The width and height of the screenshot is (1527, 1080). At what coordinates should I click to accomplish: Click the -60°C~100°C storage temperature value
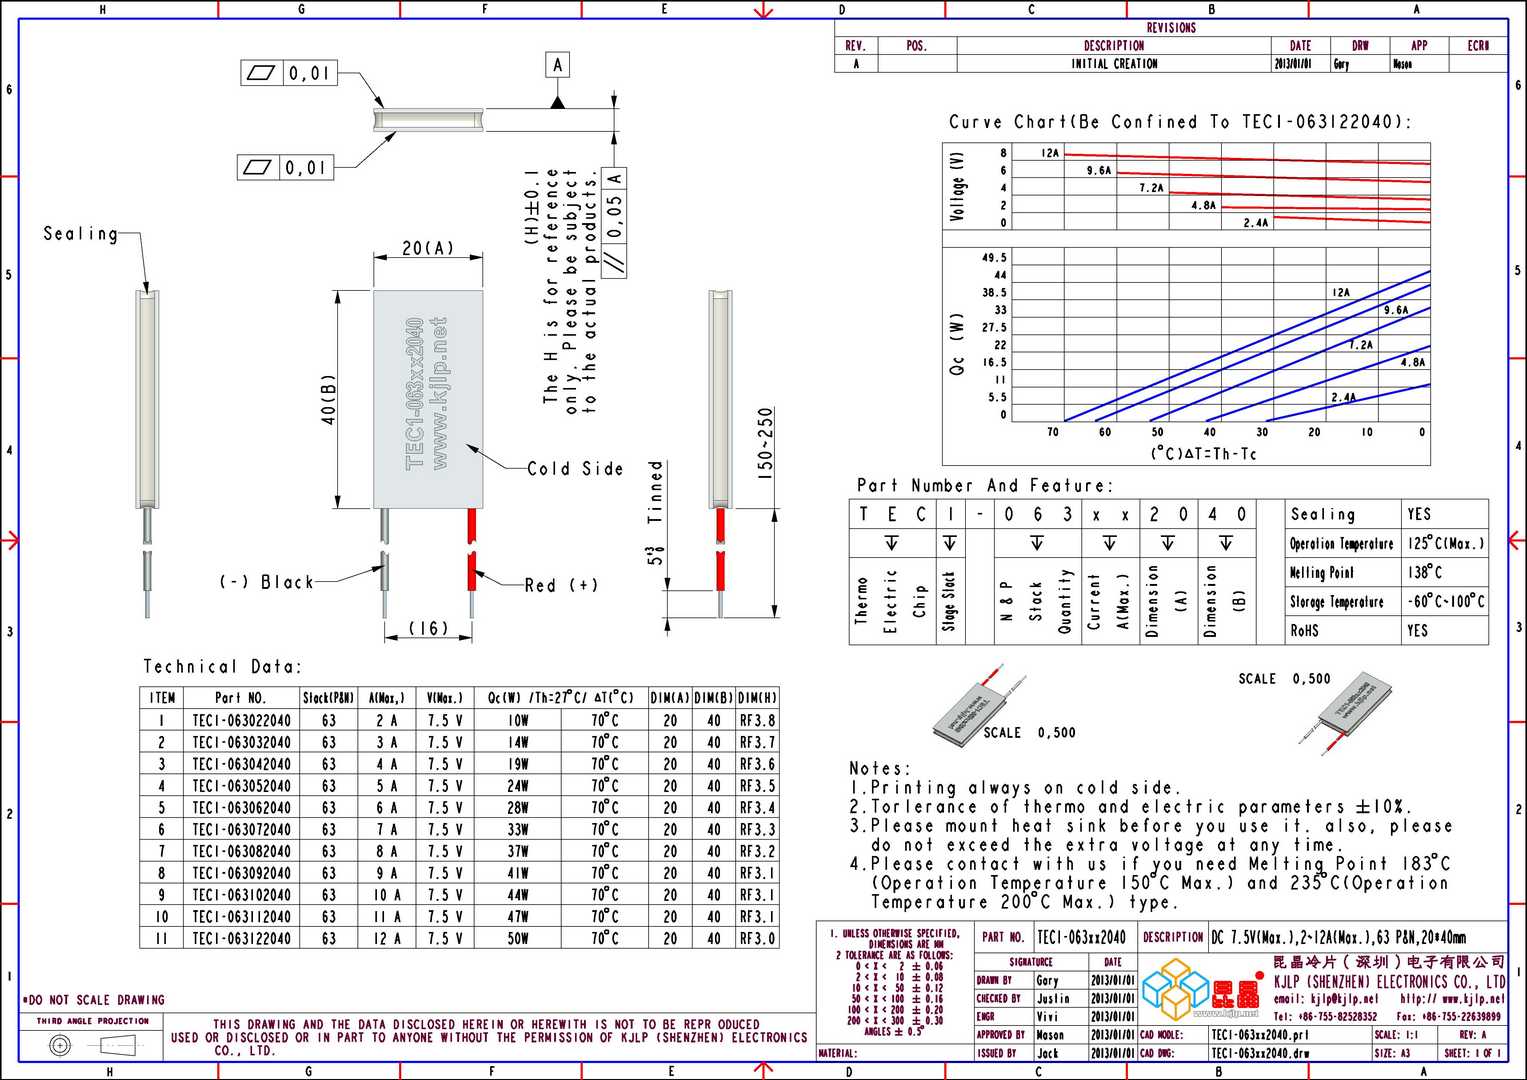coord(1446,602)
